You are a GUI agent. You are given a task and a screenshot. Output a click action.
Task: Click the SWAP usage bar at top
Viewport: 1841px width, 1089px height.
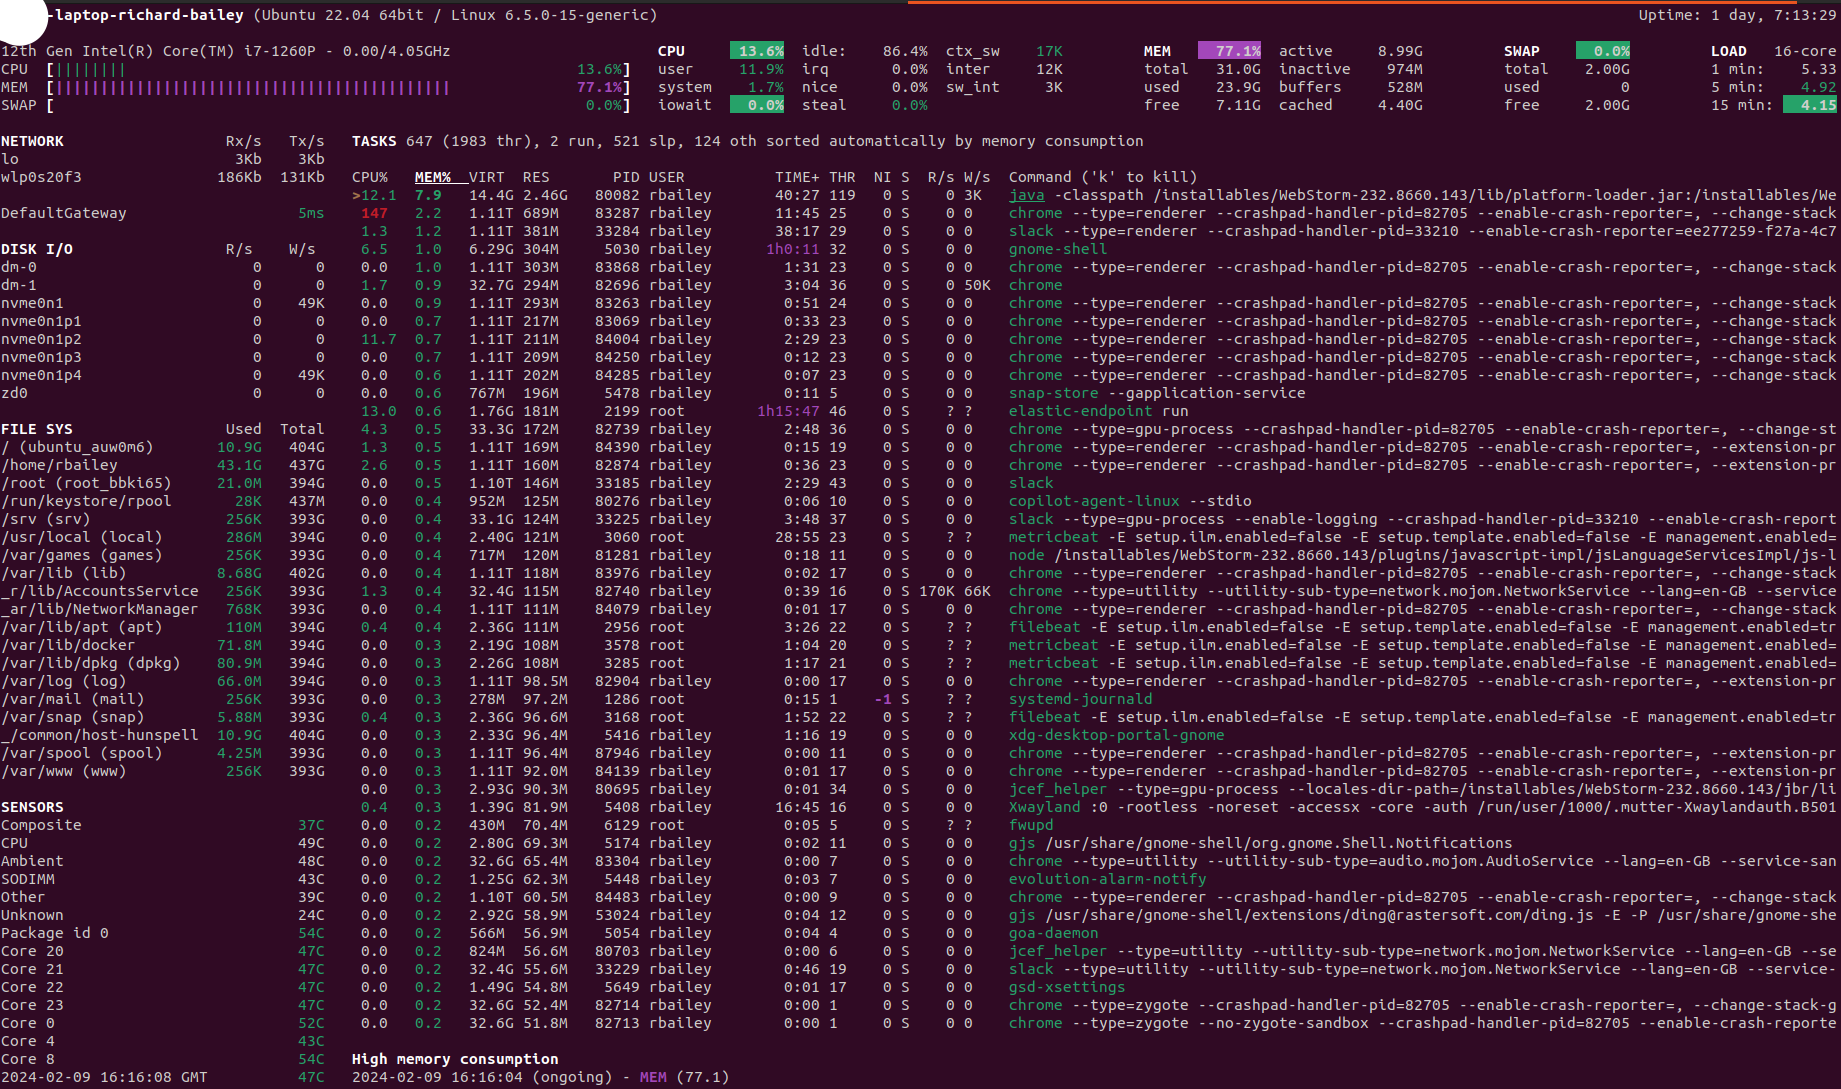pyautogui.click(x=338, y=105)
